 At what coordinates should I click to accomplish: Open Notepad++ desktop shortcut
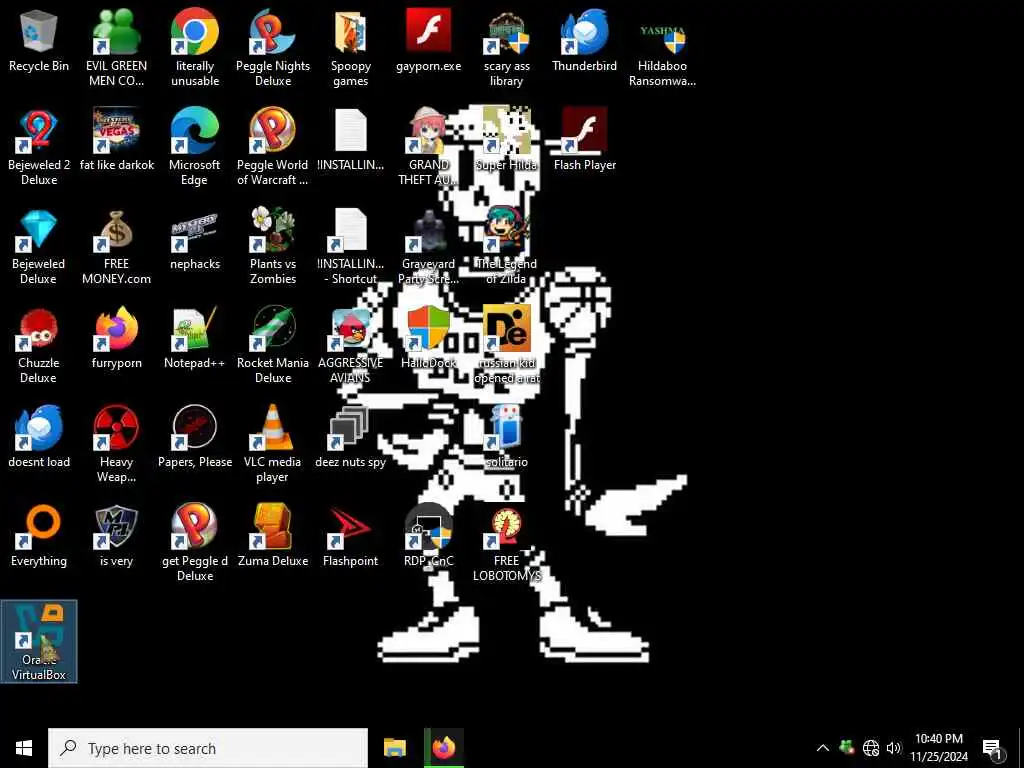[x=195, y=338]
